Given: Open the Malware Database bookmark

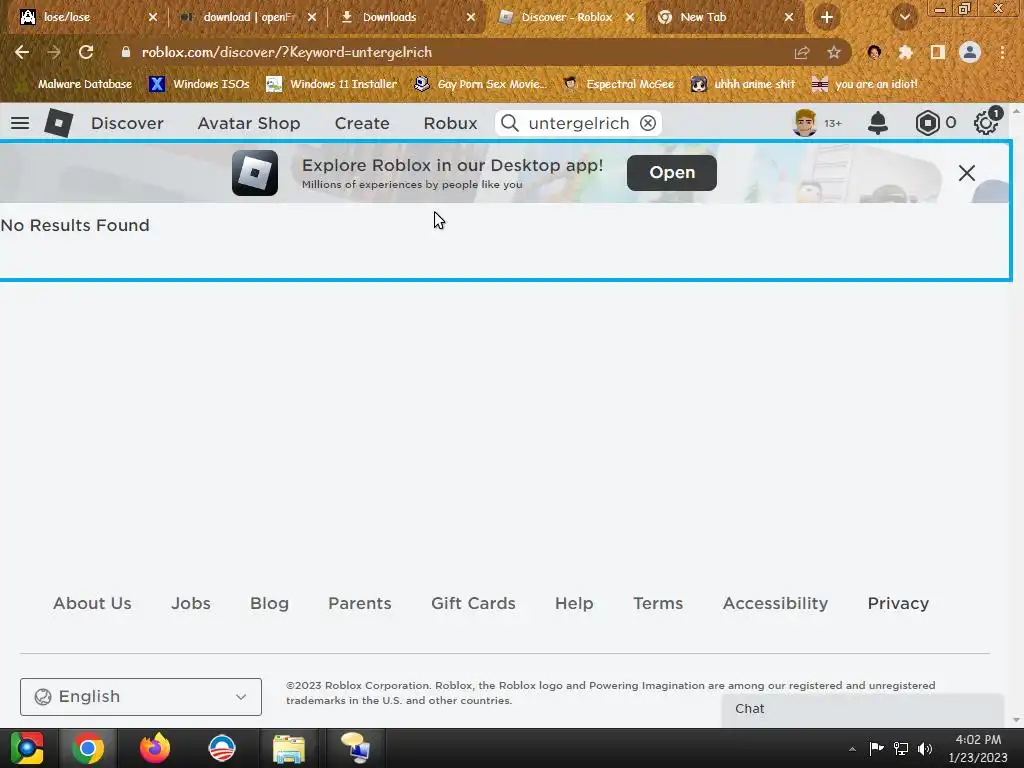Looking at the screenshot, I should tap(76, 84).
